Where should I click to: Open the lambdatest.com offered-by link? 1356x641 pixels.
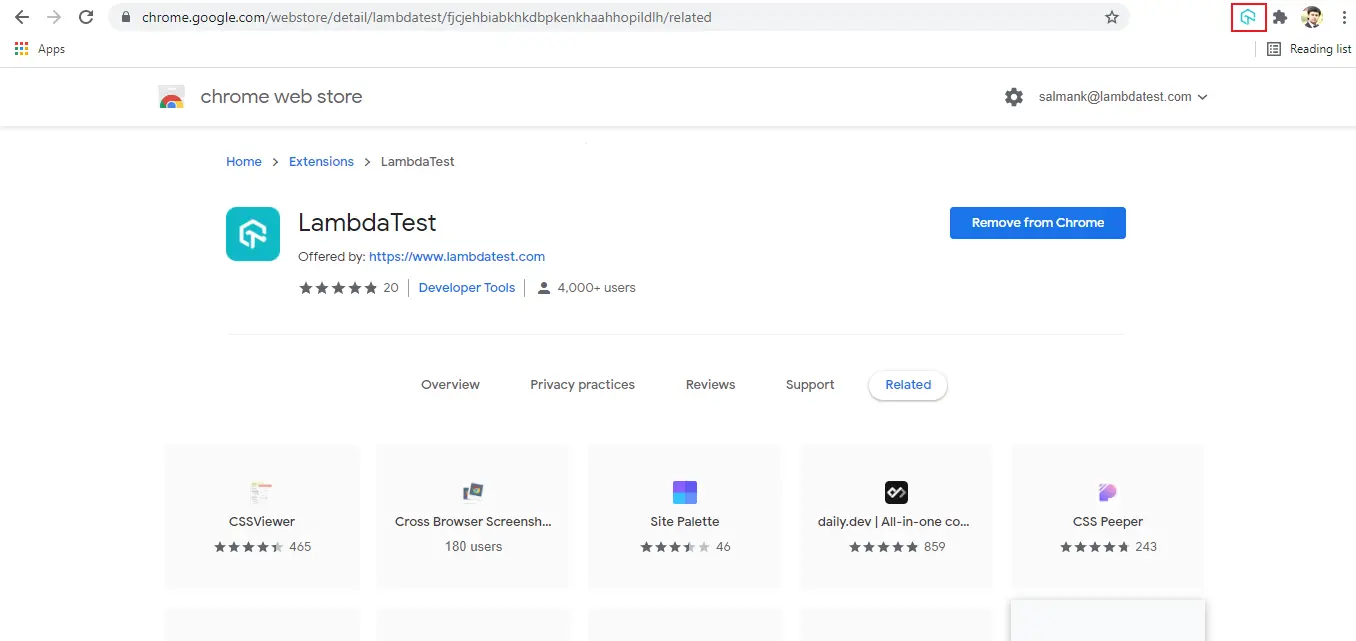(456, 257)
